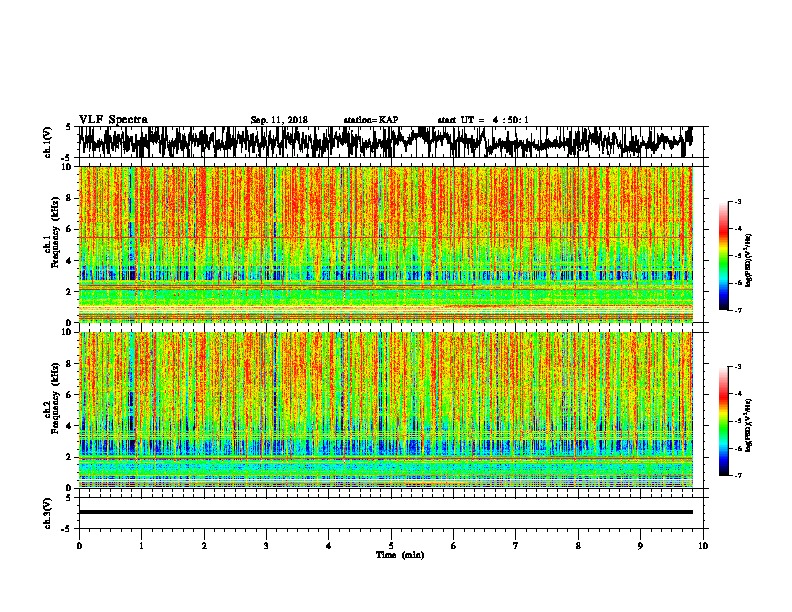
Task: Click the "-7" tick on ch.1 colorbar
Action: click(738, 310)
